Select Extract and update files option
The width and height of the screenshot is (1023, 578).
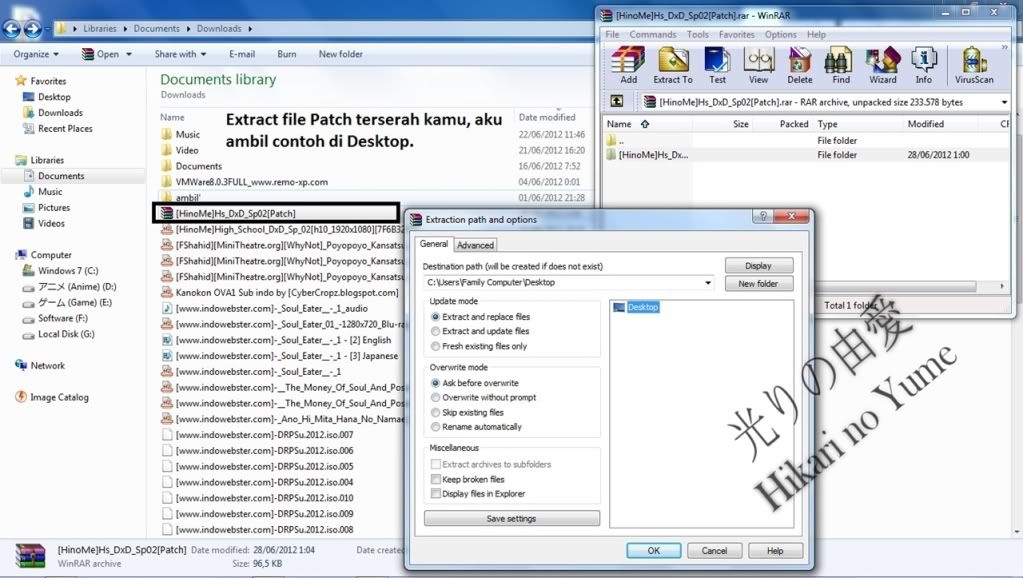coord(435,331)
